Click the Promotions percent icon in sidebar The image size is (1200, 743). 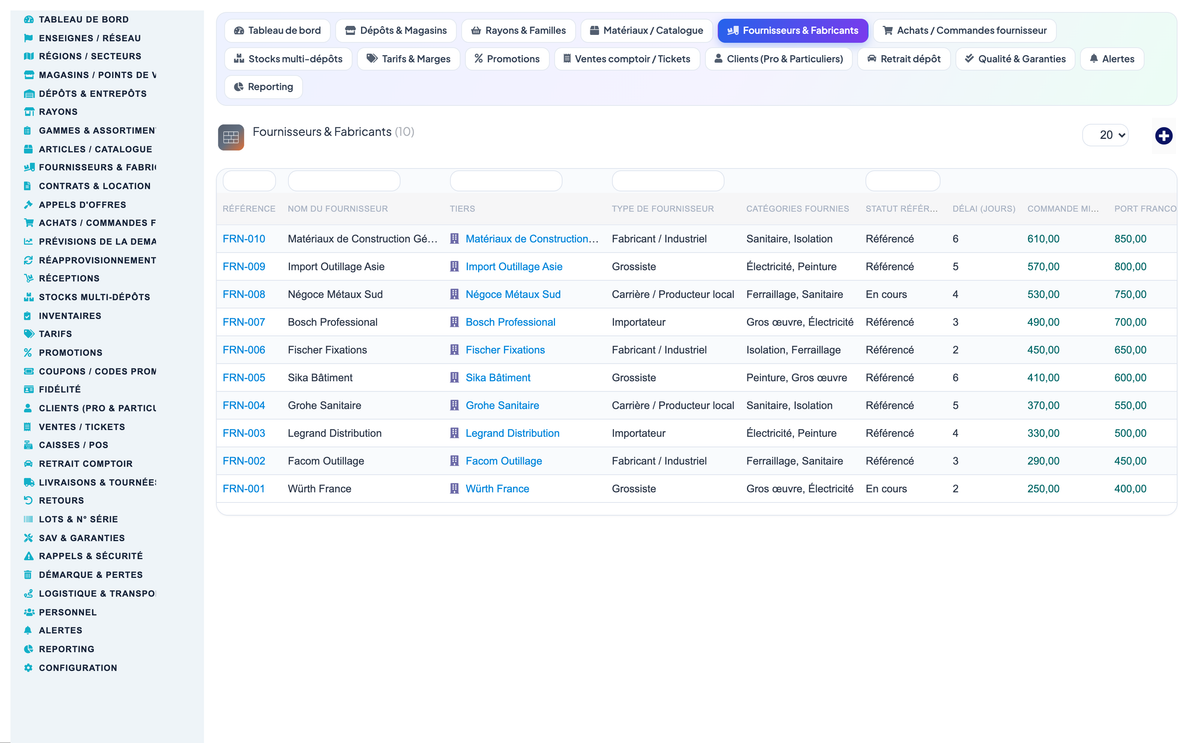point(28,352)
